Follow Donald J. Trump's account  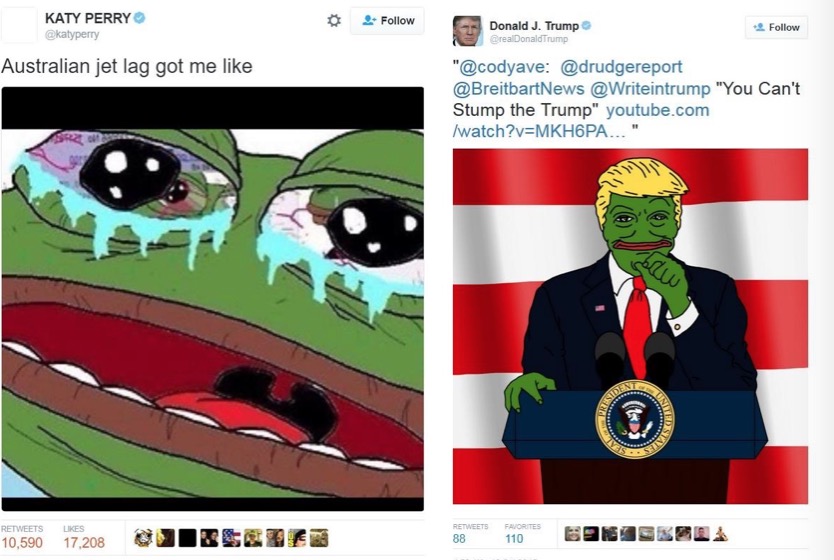click(x=777, y=27)
